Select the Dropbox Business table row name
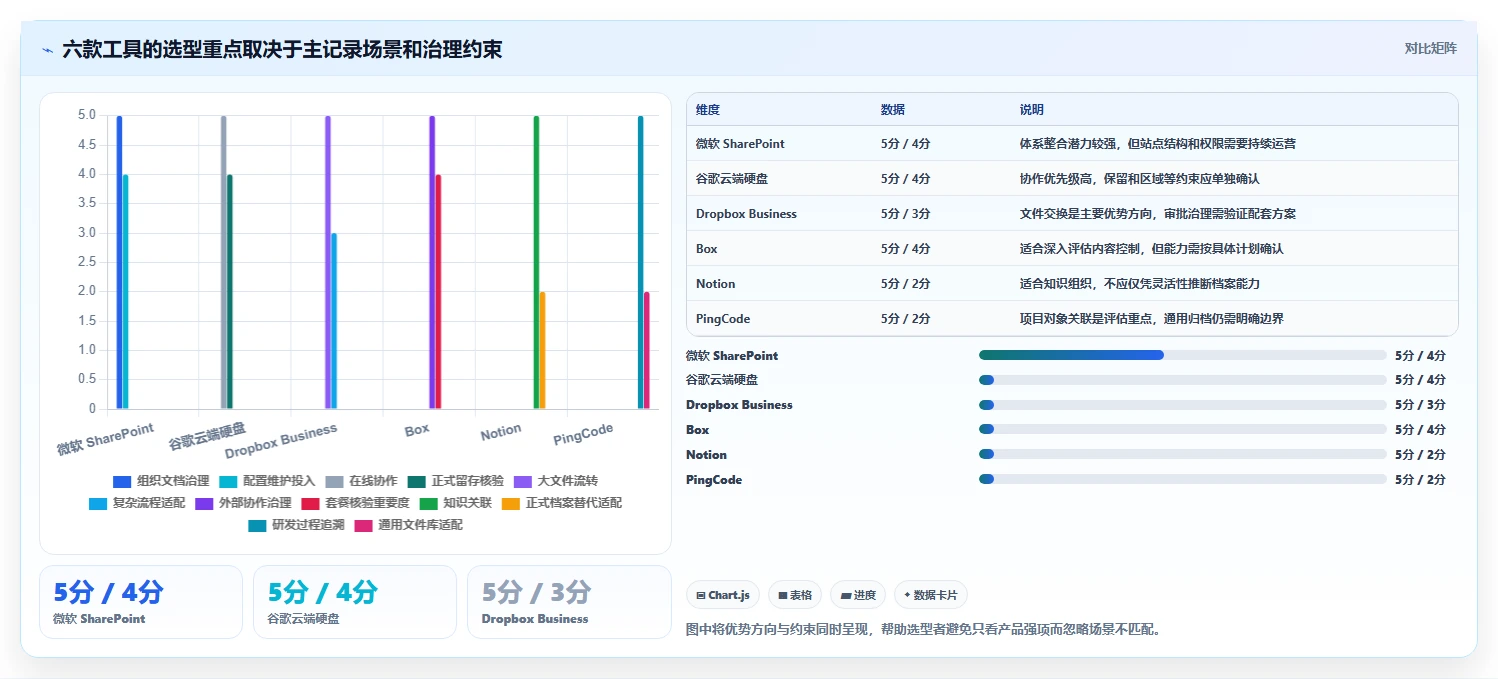Viewport: 1498px width, 679px height. click(746, 214)
